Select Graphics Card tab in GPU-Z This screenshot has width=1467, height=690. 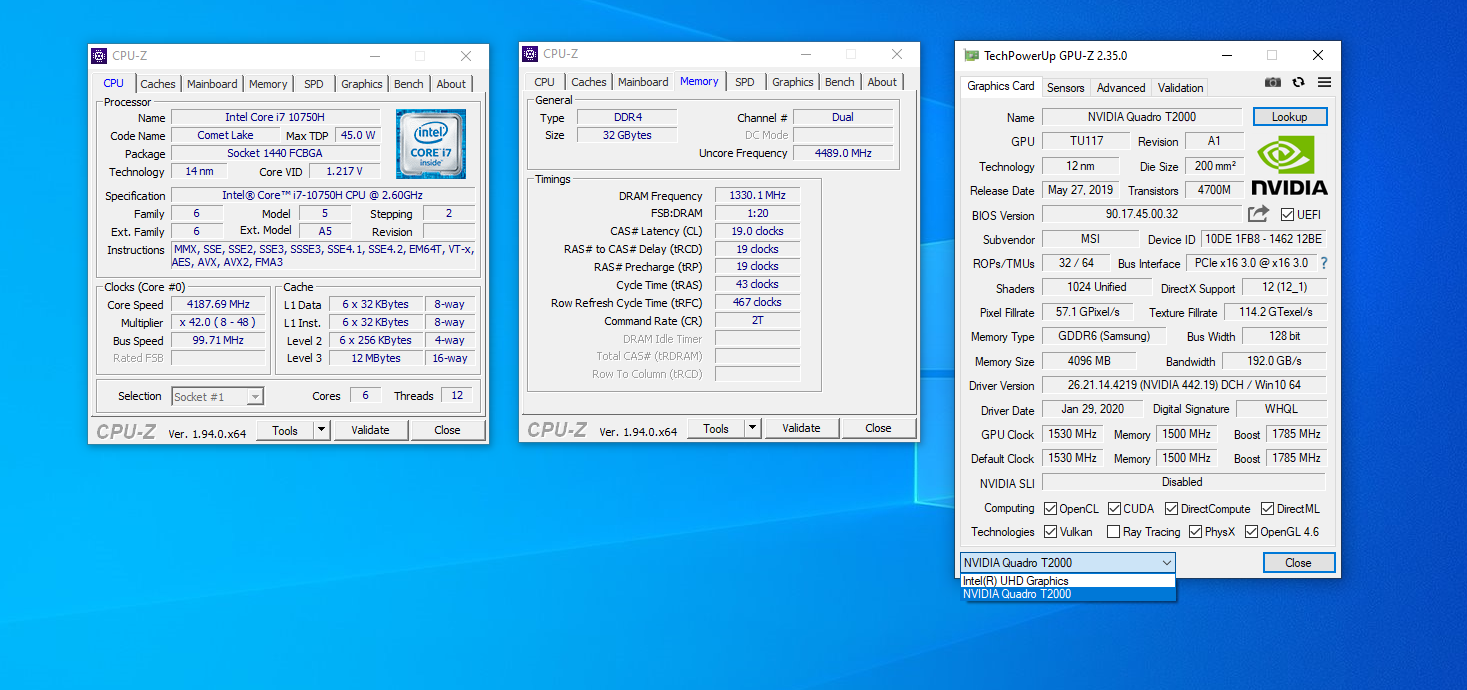tap(1001, 86)
